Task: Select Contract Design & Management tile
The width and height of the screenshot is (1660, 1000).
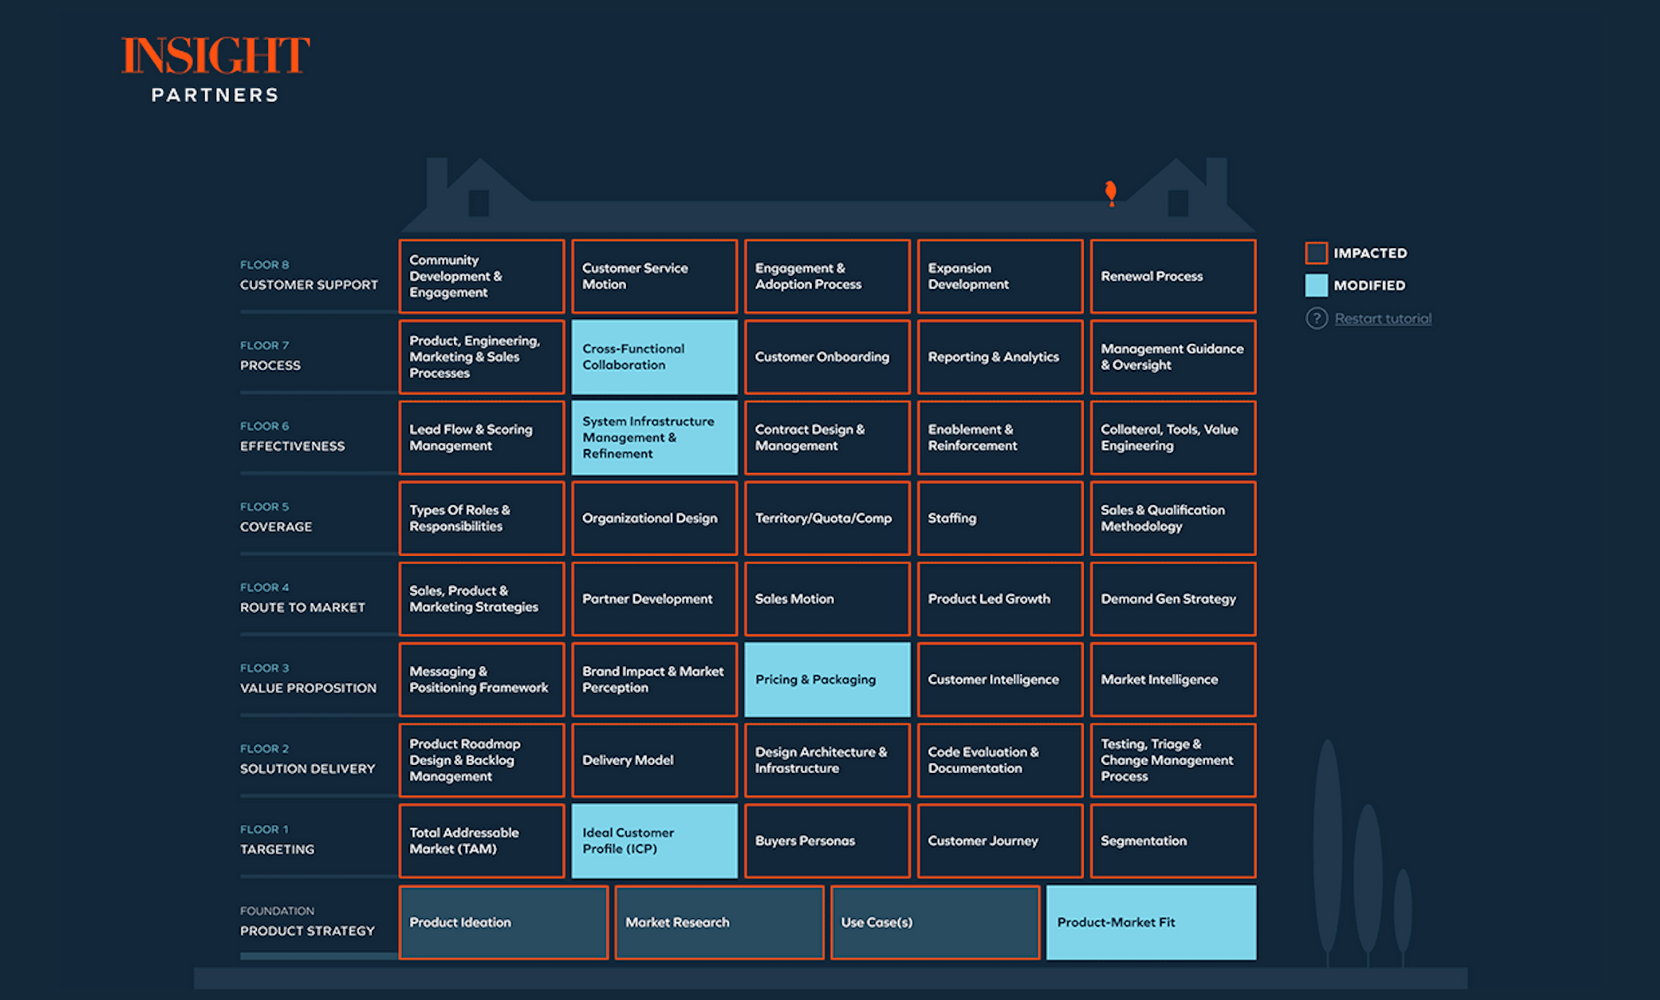Action: click(x=827, y=438)
